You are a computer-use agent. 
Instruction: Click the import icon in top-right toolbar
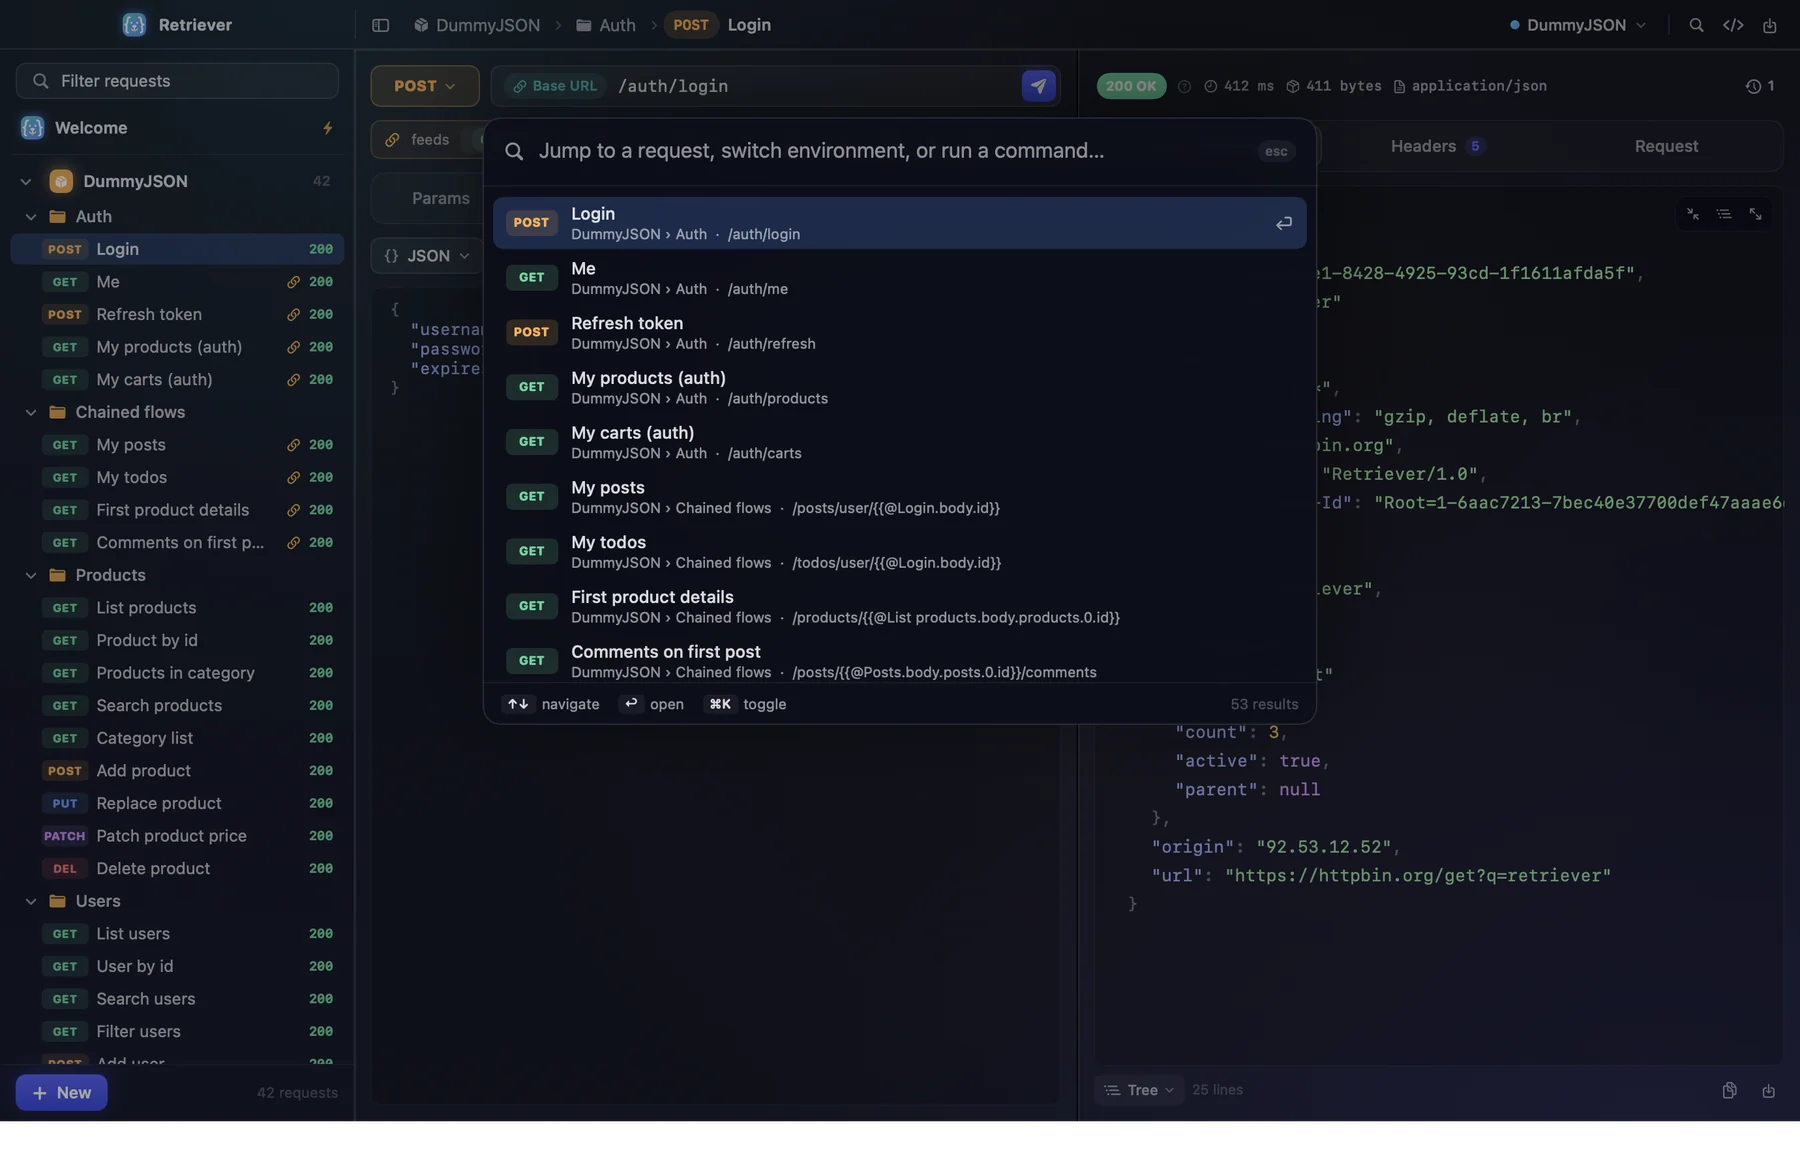tap(1769, 25)
